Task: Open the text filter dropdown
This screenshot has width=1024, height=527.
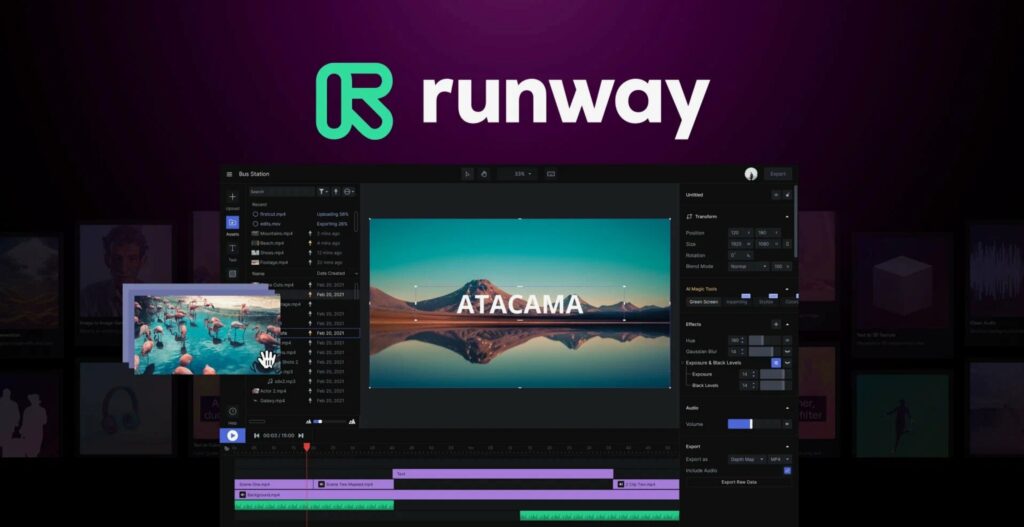Action: pos(323,192)
